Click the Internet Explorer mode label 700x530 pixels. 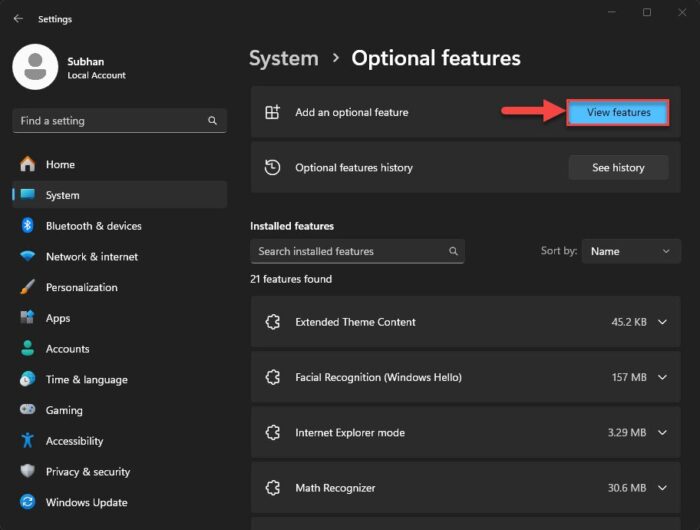click(350, 433)
